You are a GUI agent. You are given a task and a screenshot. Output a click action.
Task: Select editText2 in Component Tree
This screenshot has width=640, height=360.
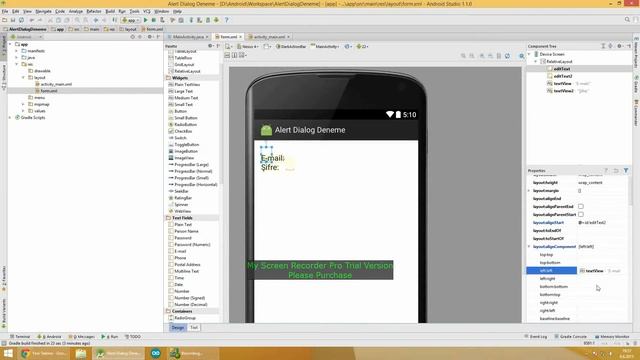(x=562, y=76)
